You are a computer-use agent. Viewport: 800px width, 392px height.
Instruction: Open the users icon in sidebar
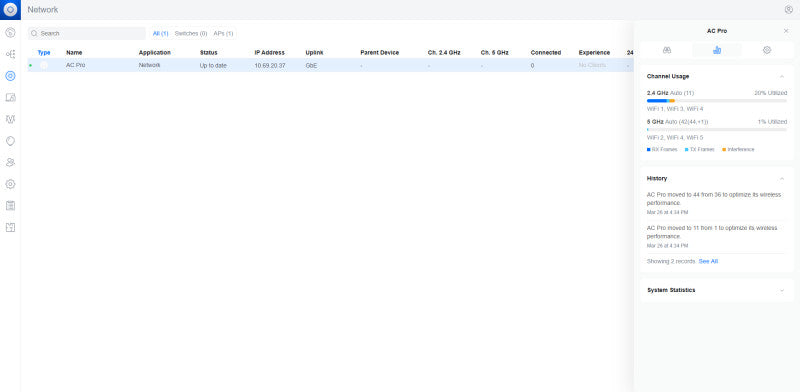10,162
